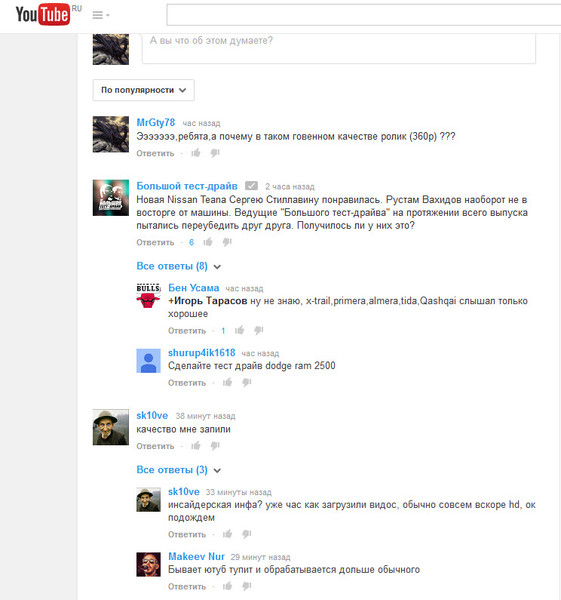Reply to MrGty78 via 'Ответить'
561x600 pixels.
point(155,153)
